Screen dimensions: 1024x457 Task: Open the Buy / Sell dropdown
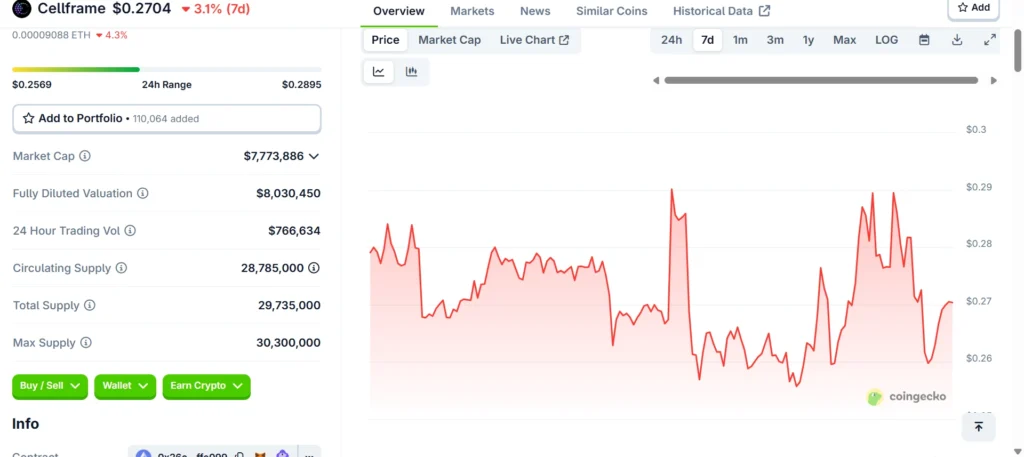(50, 386)
